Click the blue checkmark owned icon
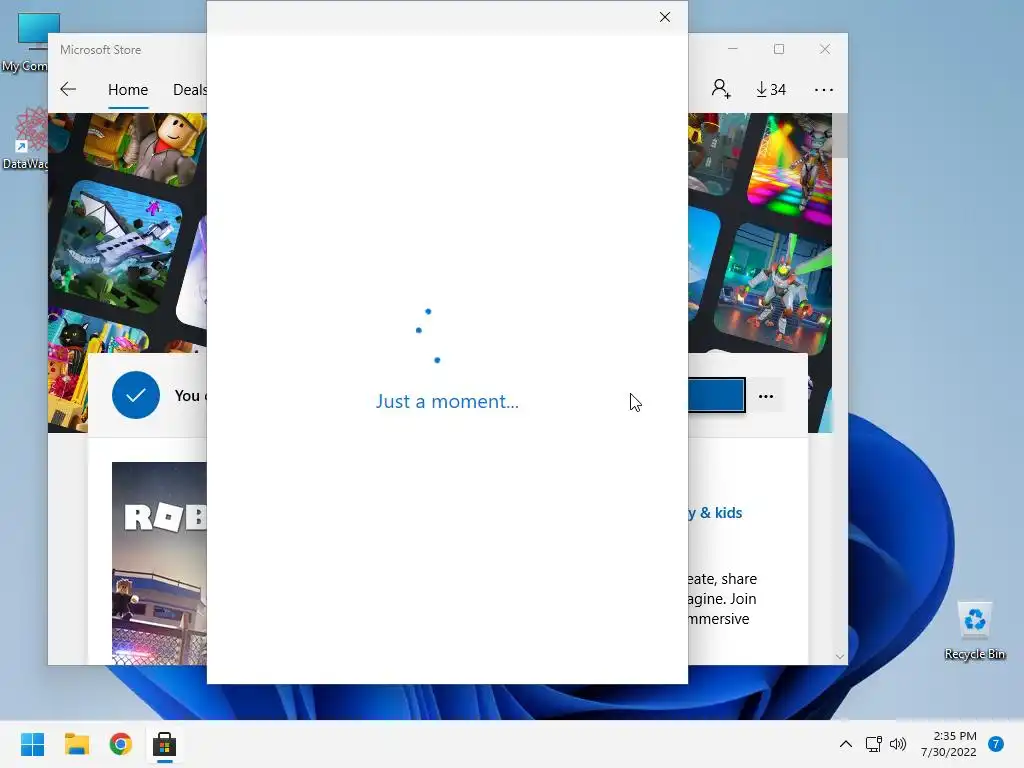Screen dimensions: 1024x768 point(136,395)
